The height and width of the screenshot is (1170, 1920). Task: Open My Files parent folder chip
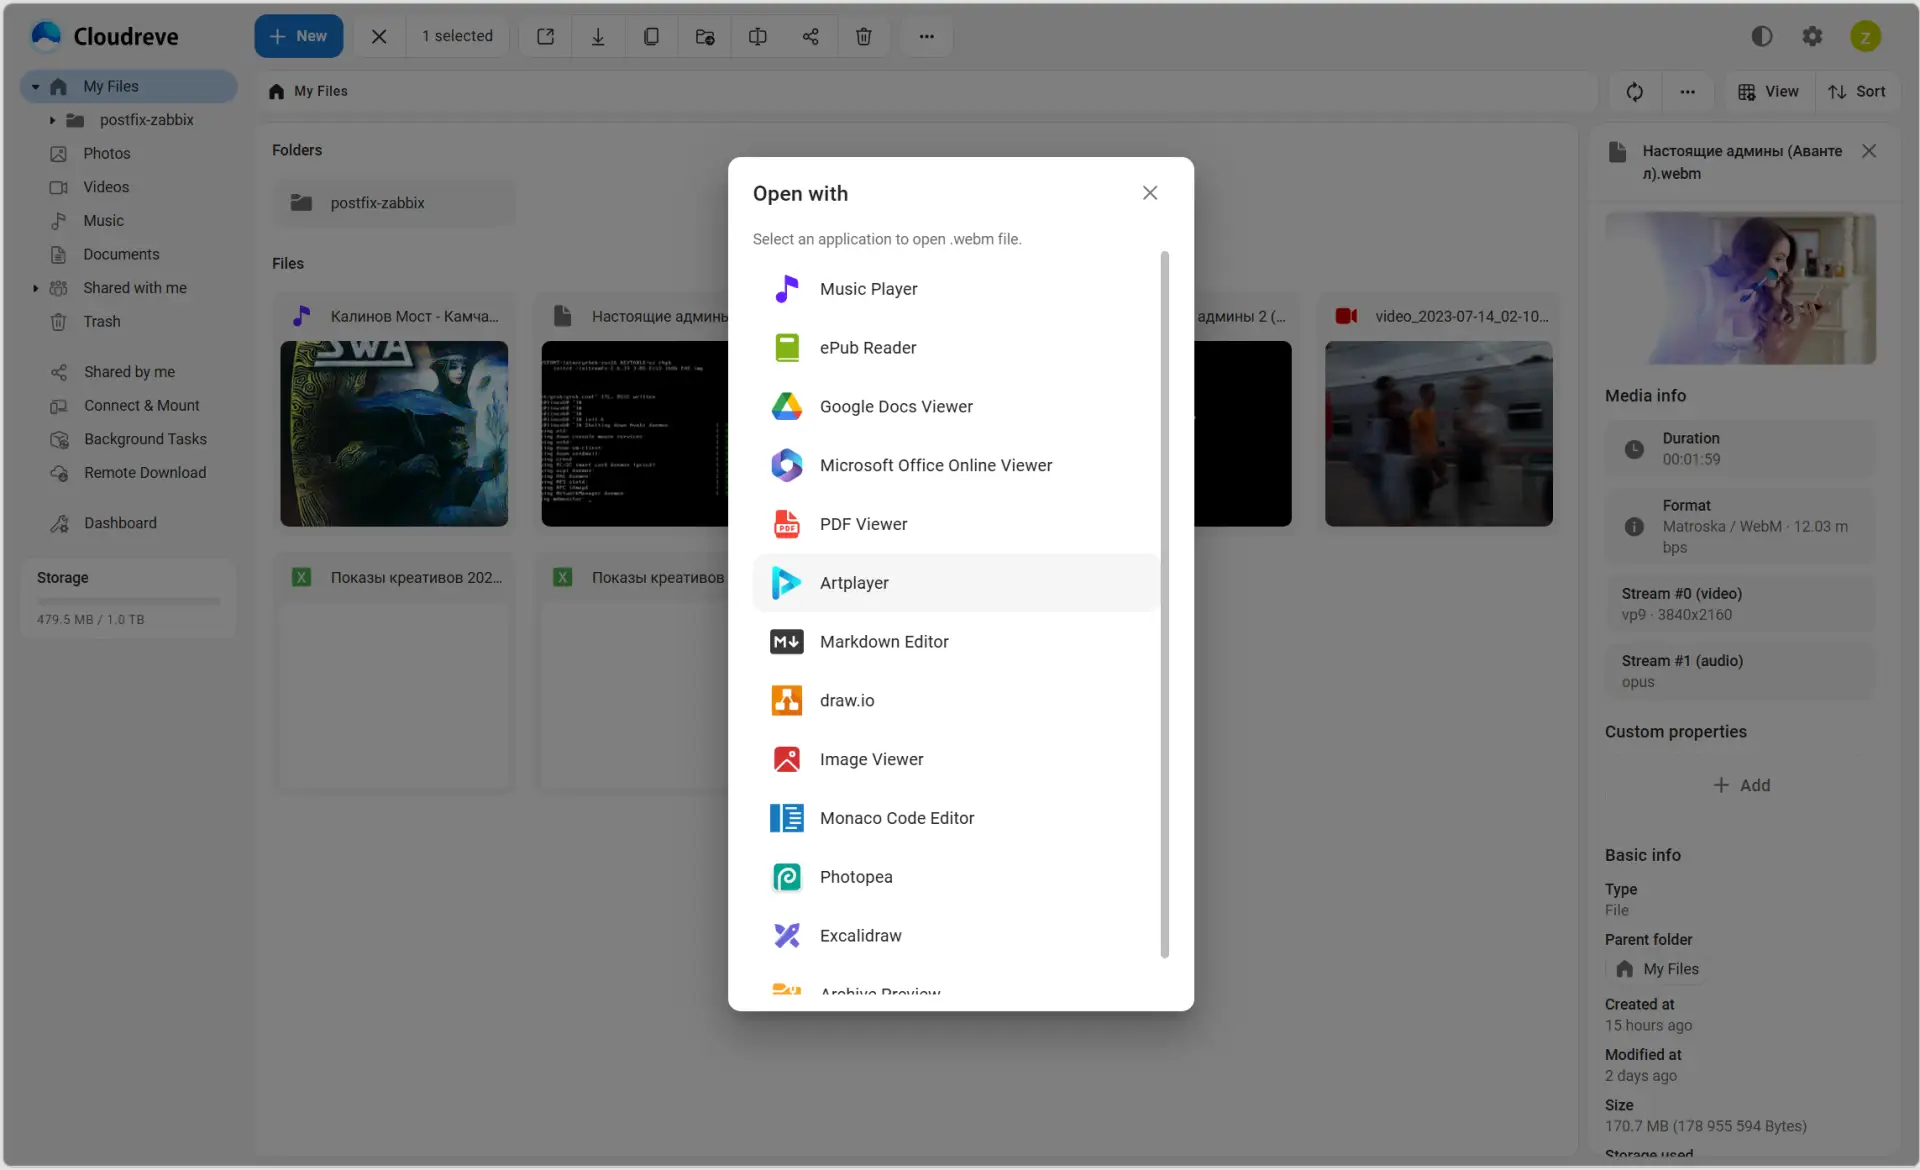click(x=1657, y=969)
